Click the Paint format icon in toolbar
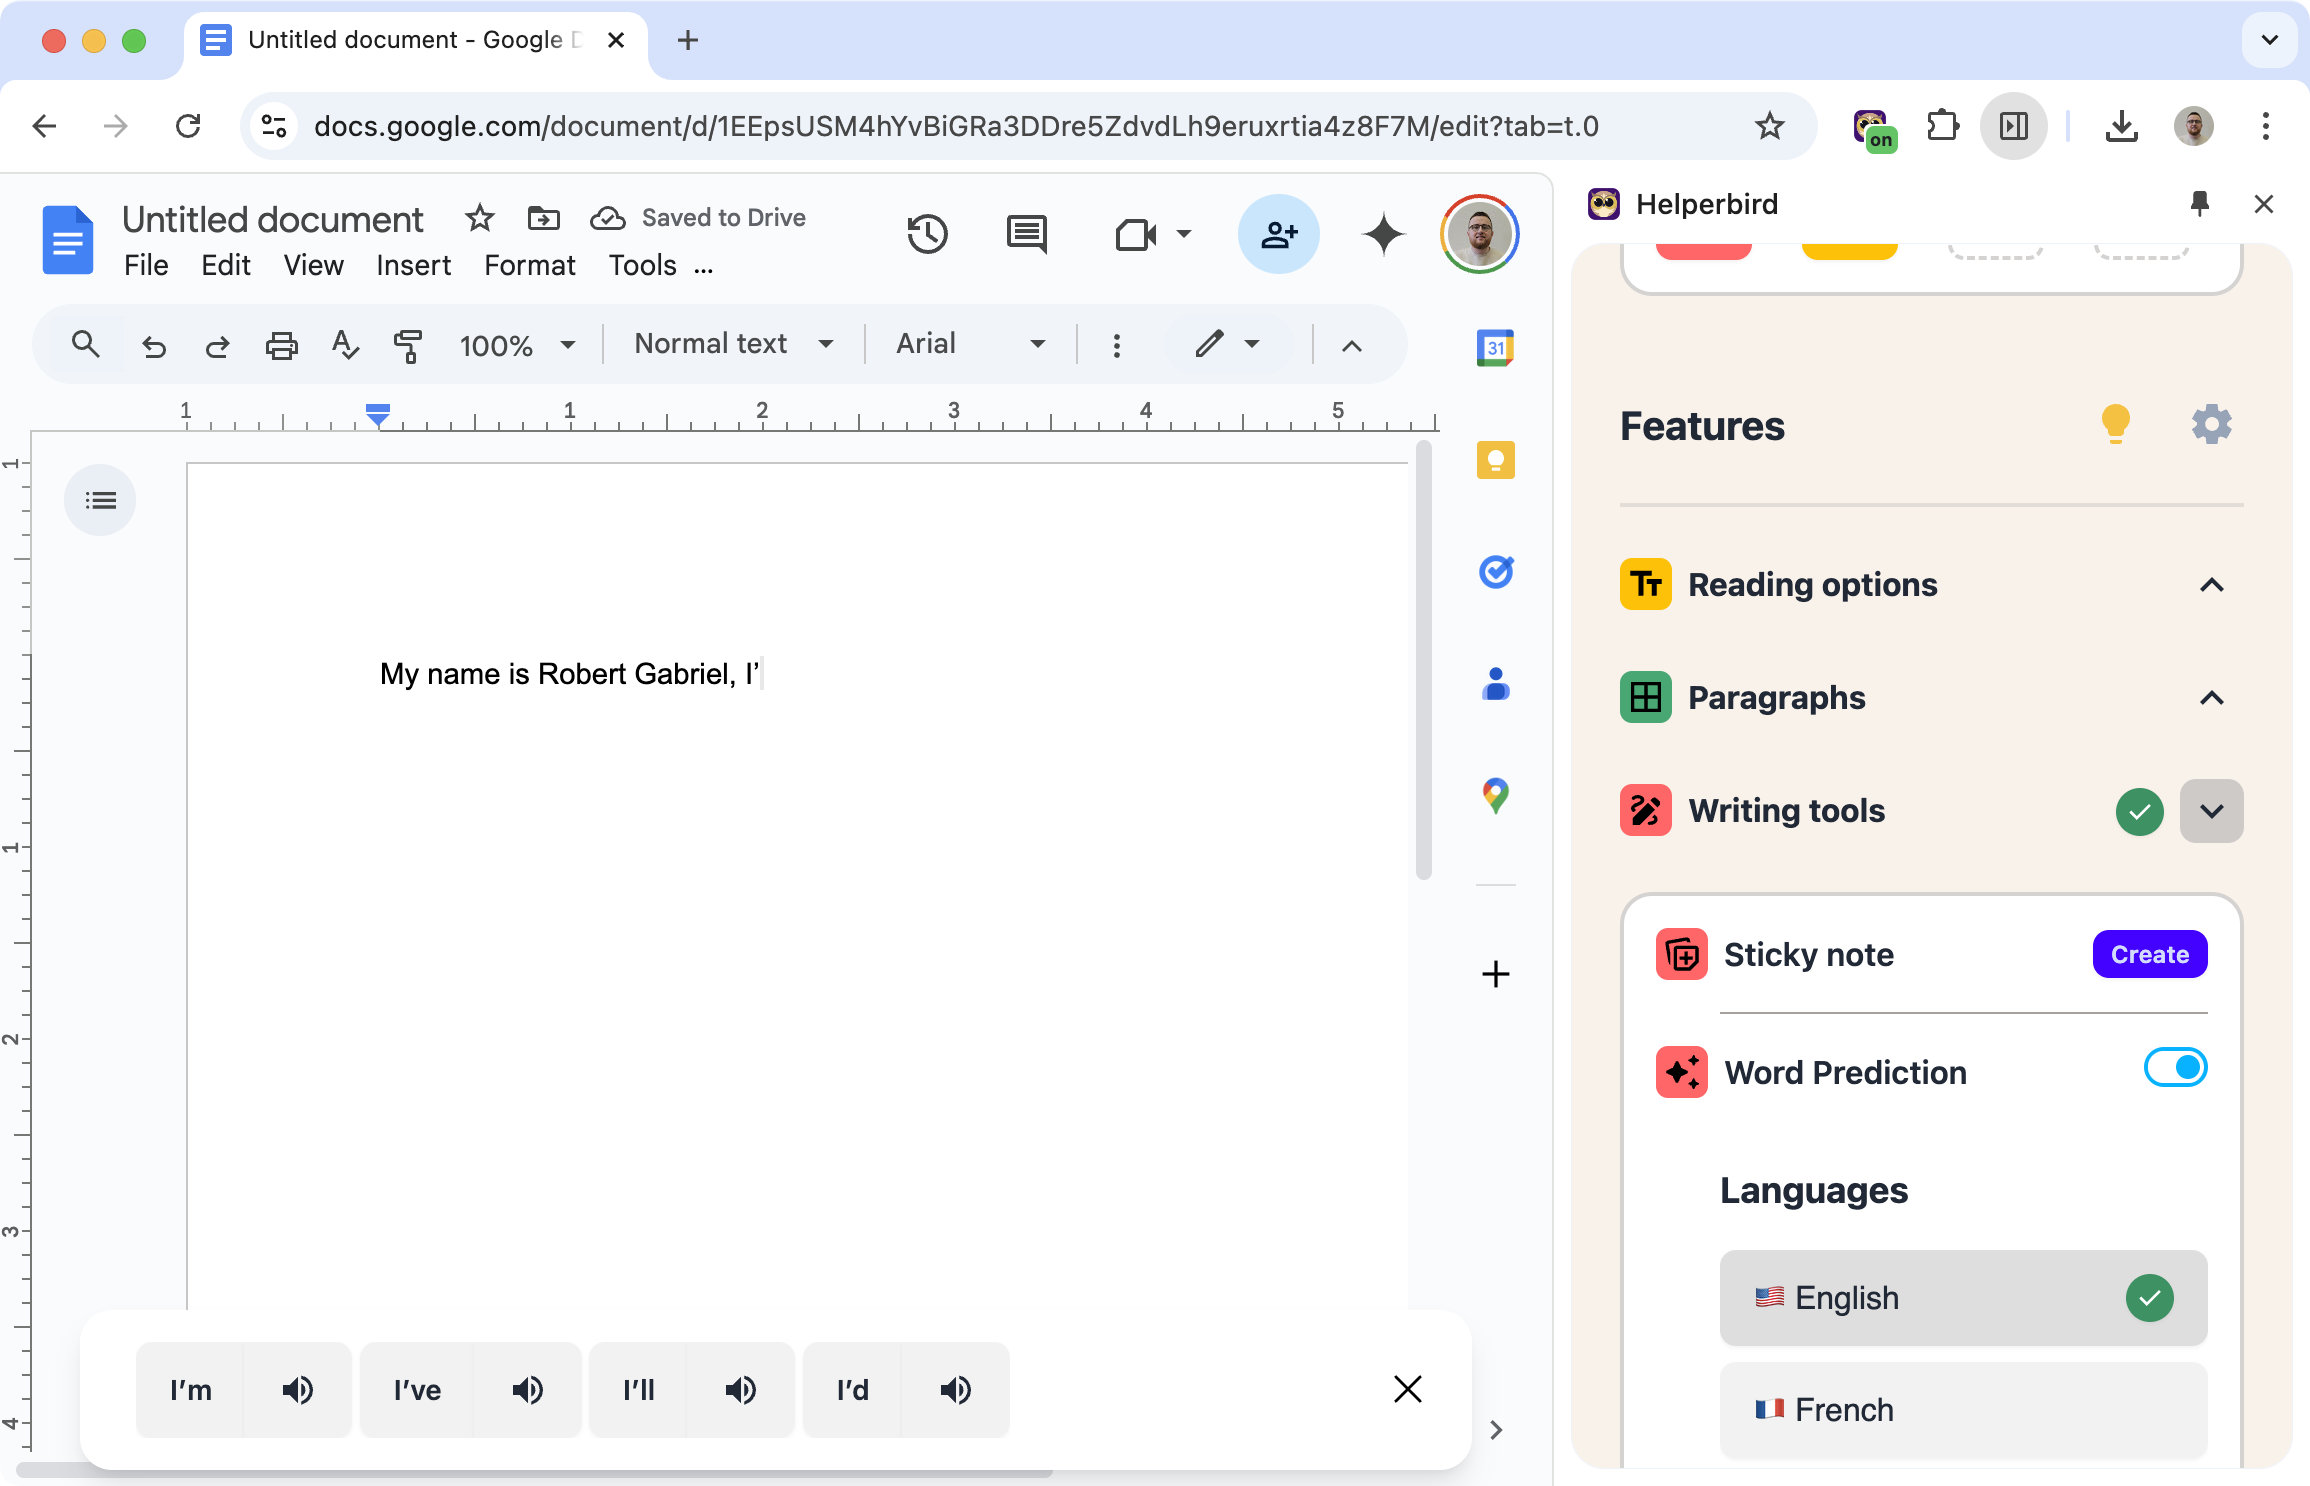The width and height of the screenshot is (2310, 1486). (x=409, y=345)
